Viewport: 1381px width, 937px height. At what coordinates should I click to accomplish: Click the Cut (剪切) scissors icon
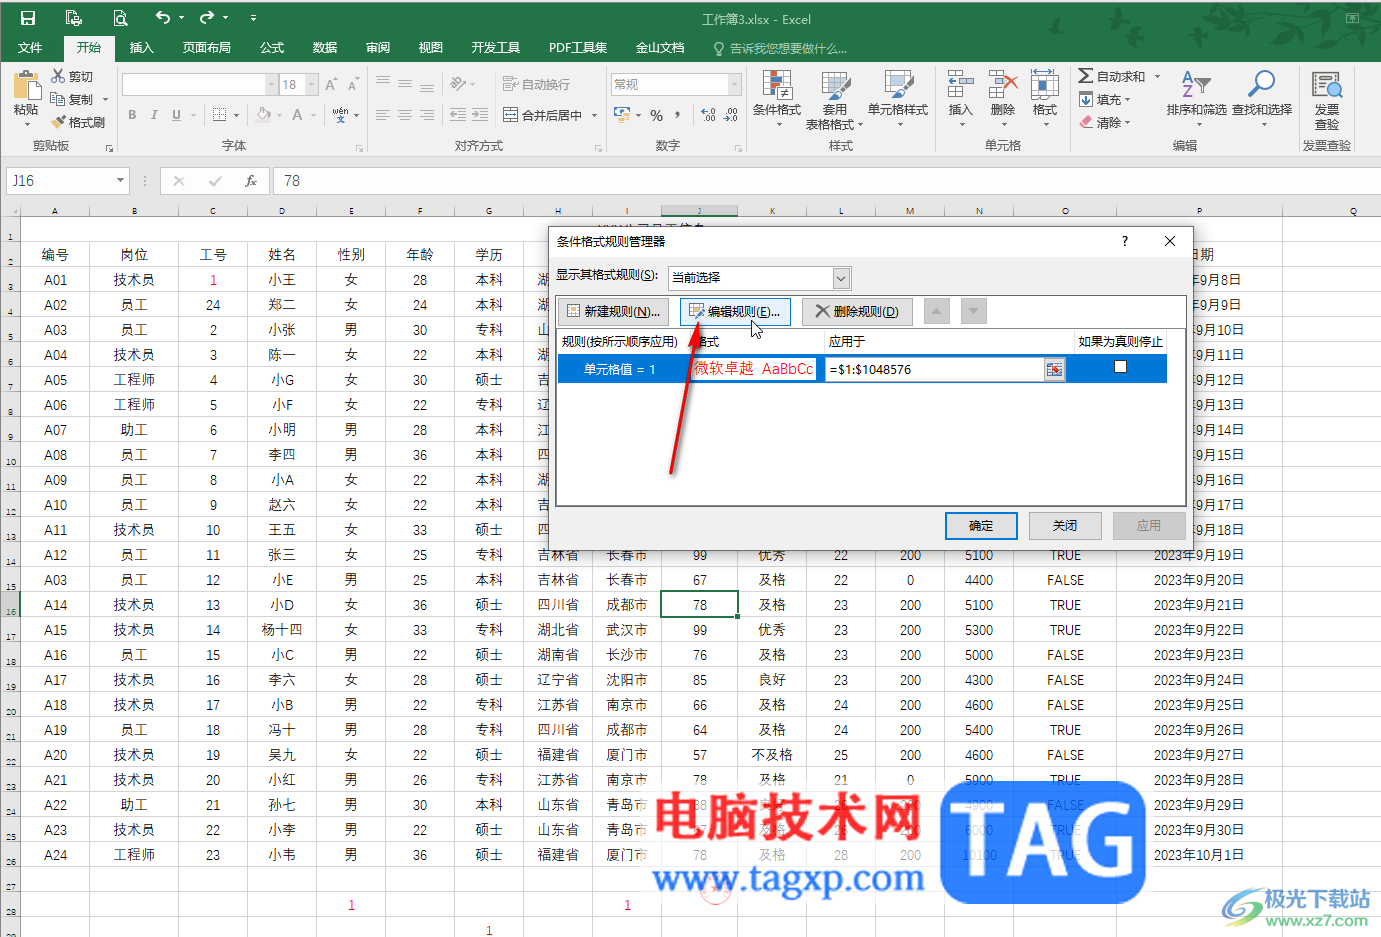point(58,76)
